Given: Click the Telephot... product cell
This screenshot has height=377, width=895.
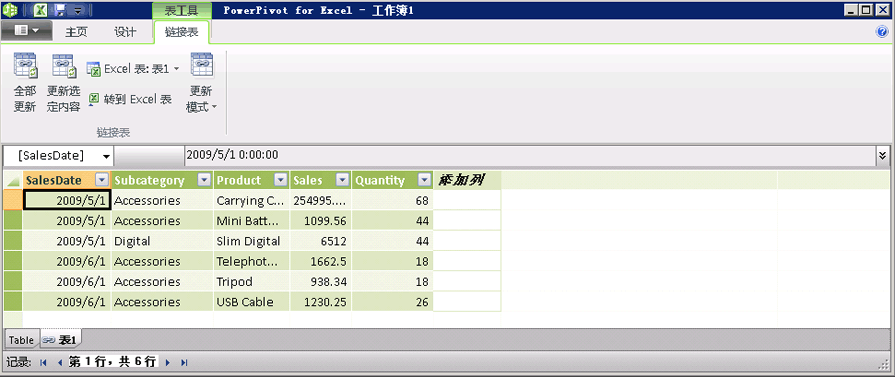Looking at the screenshot, I should tap(252, 261).
